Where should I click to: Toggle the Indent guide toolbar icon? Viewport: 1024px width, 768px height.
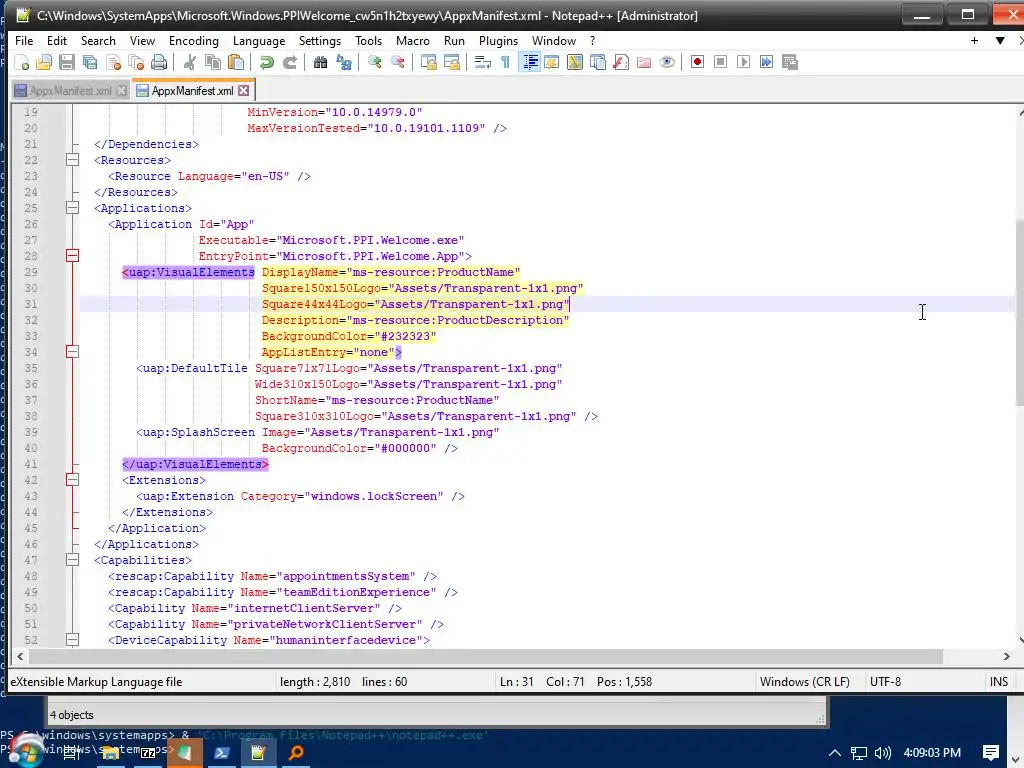(530, 62)
